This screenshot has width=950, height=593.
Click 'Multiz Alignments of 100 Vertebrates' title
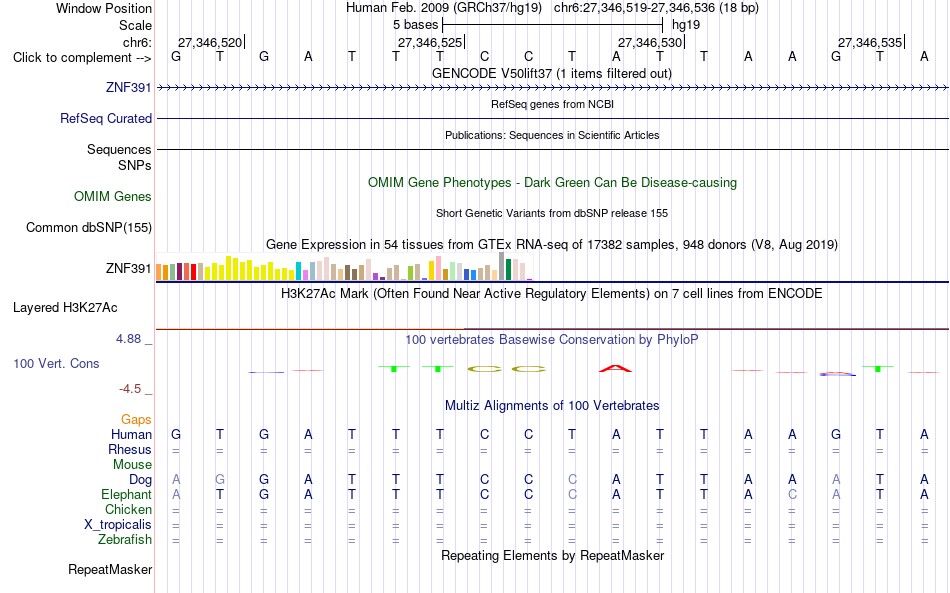click(x=552, y=406)
